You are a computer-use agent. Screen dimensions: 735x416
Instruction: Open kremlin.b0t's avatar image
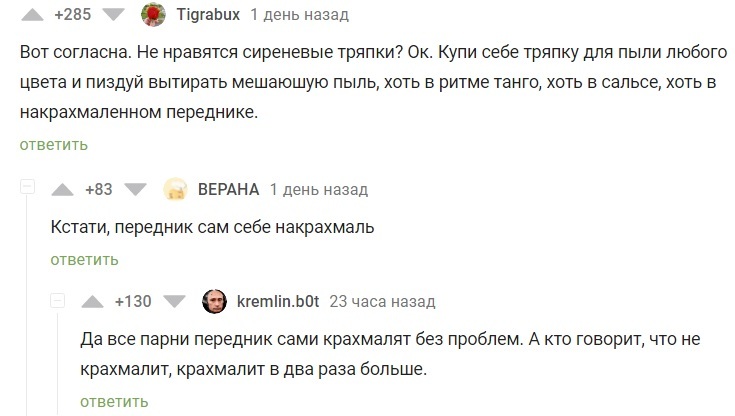click(214, 301)
